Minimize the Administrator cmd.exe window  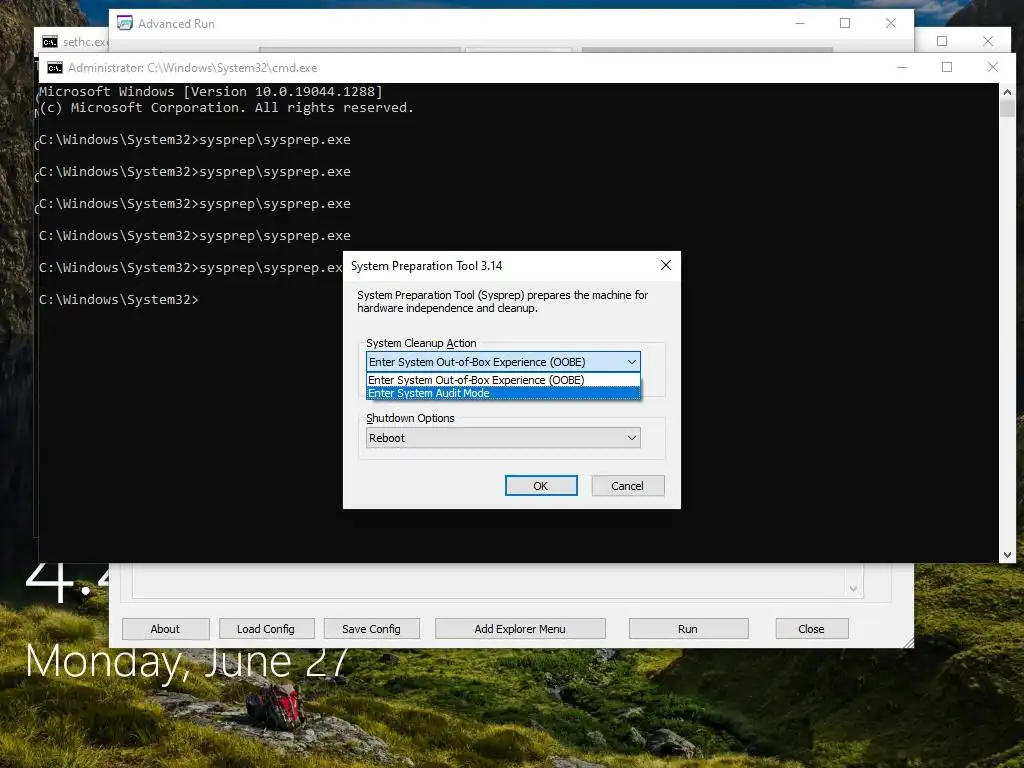click(902, 67)
